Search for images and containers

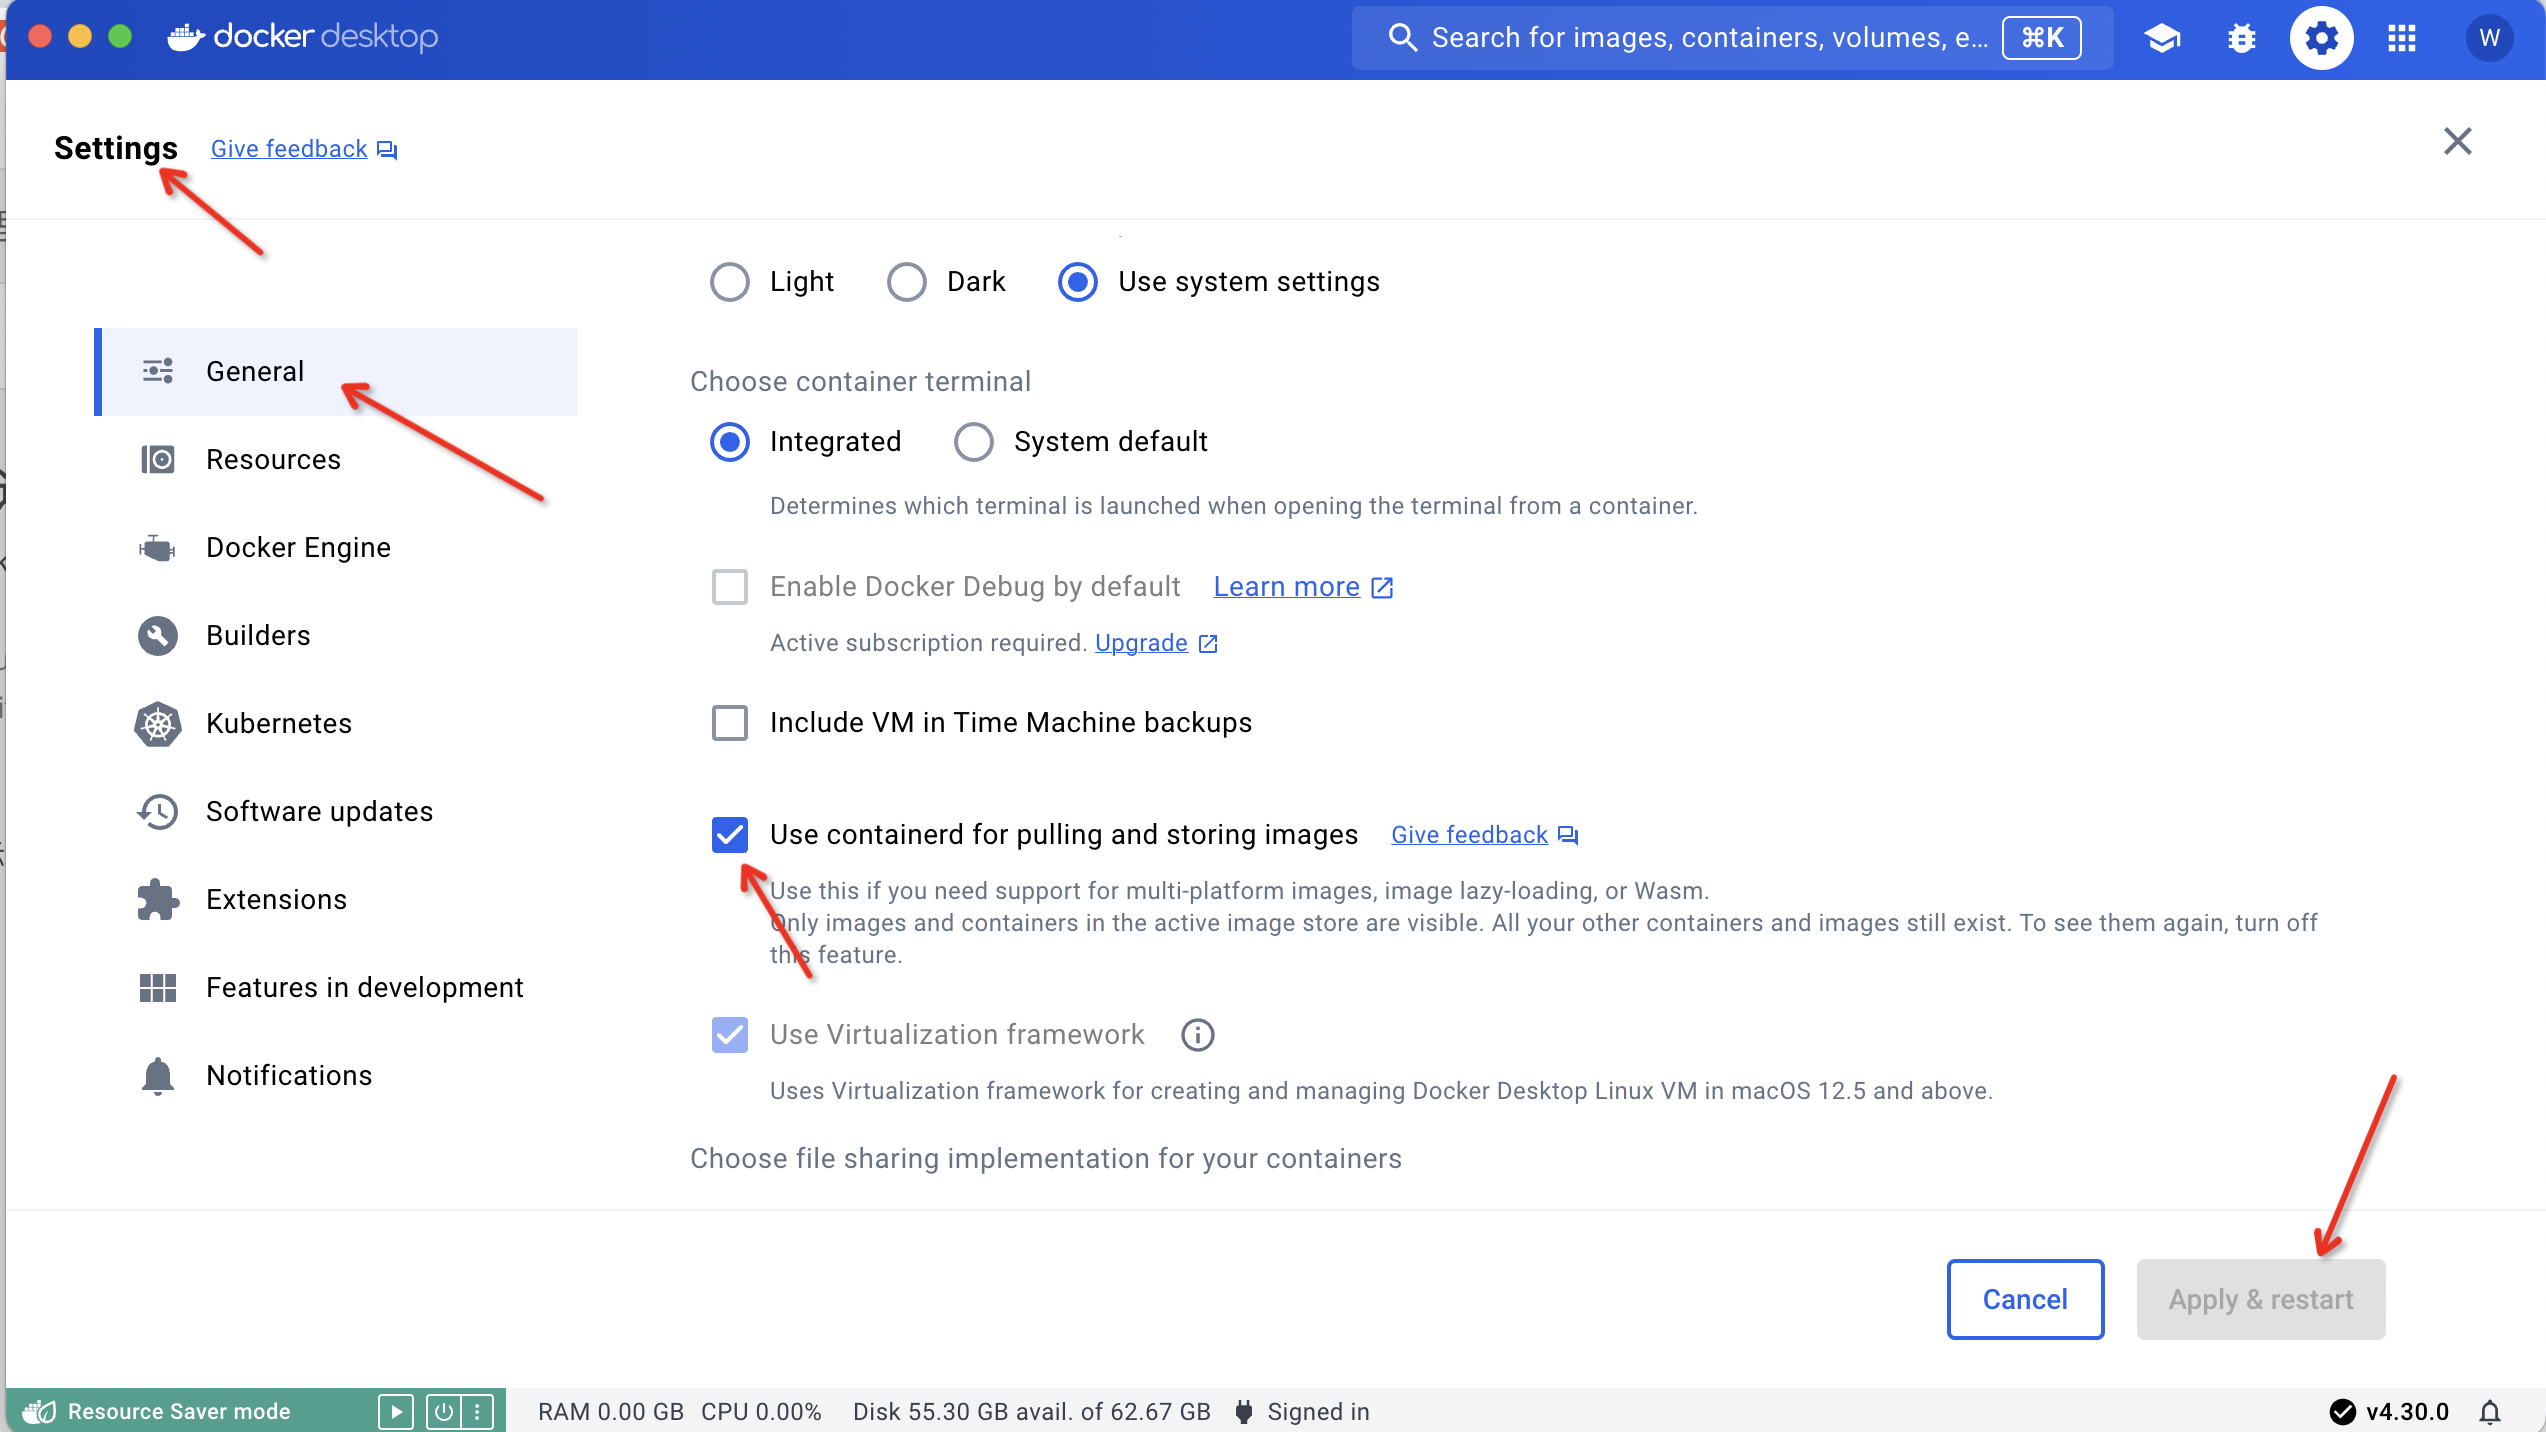pos(1721,35)
